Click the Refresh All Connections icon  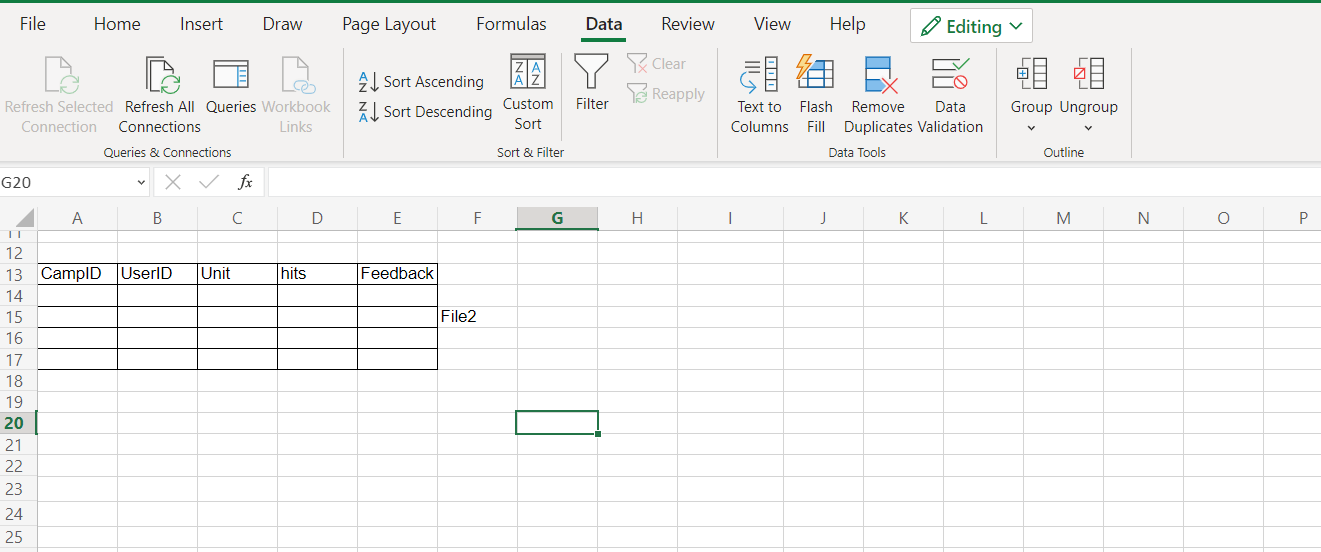(162, 76)
